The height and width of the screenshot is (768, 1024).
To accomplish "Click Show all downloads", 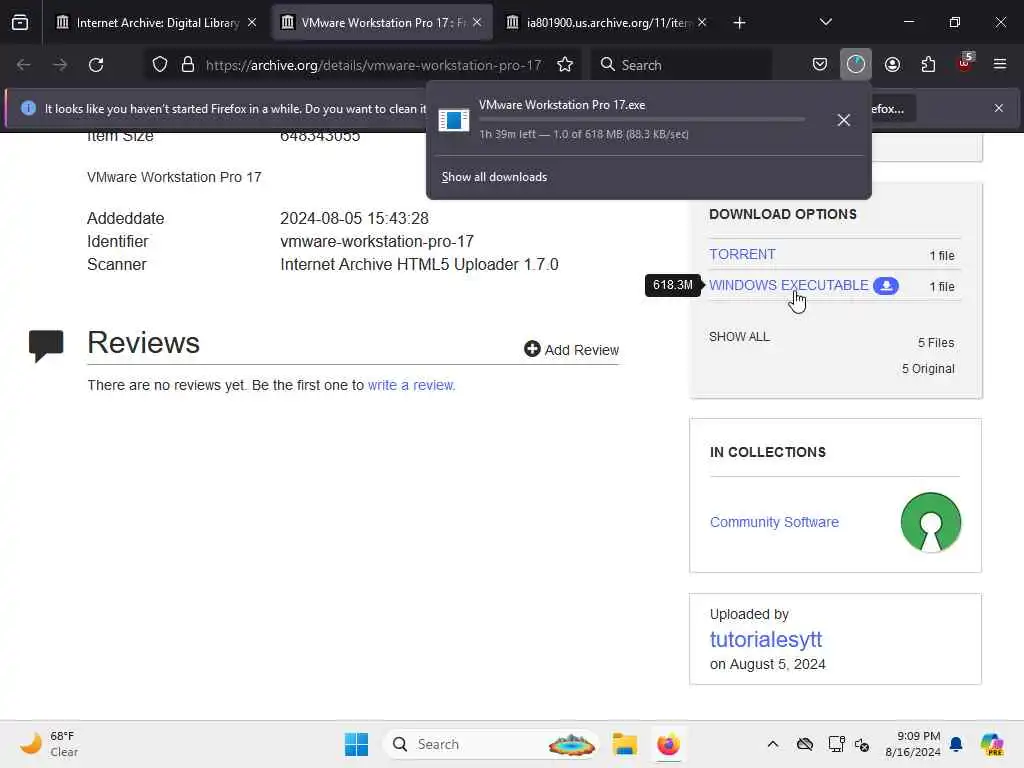I will click(494, 177).
